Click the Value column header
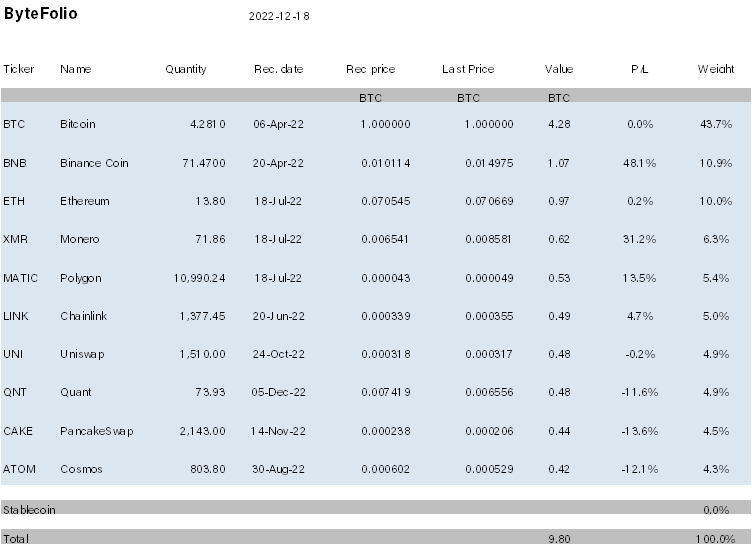 pyautogui.click(x=559, y=69)
